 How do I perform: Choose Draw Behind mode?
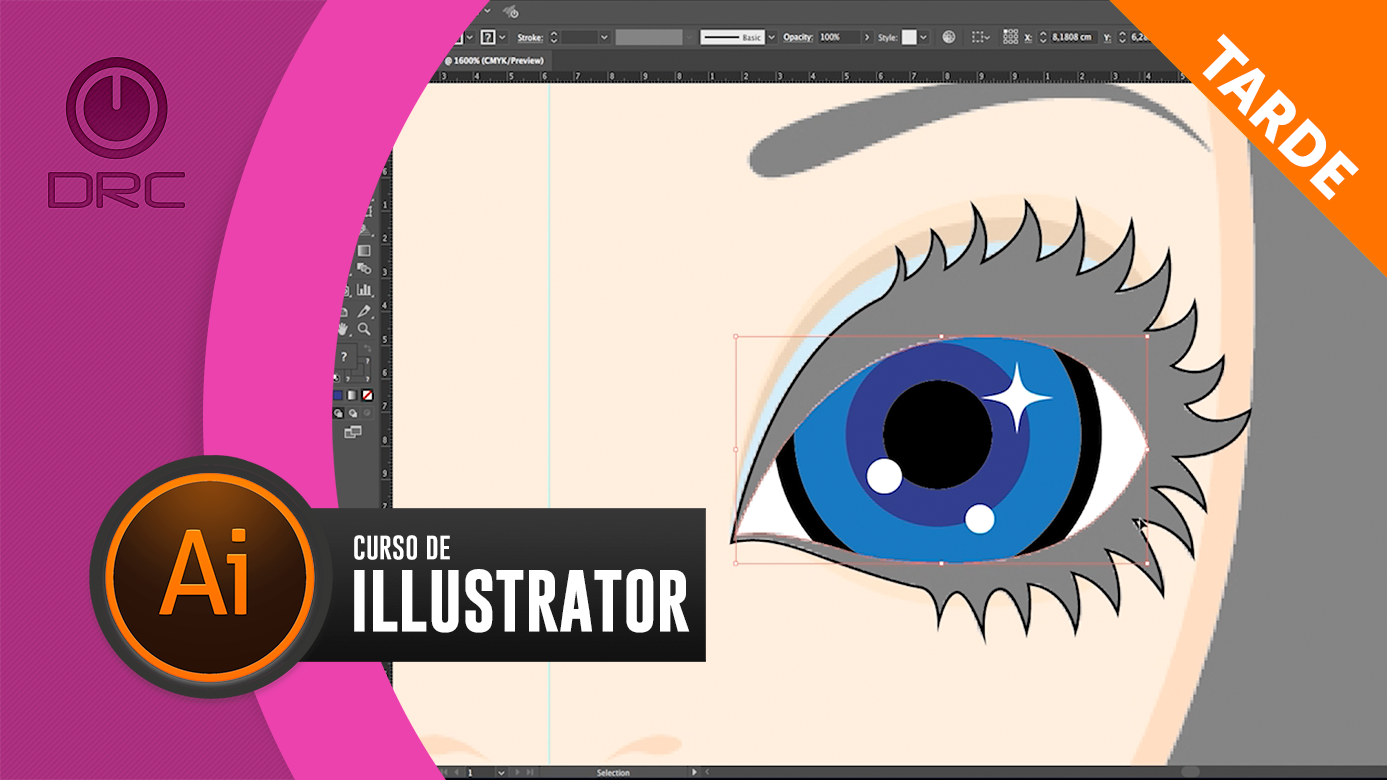[353, 413]
